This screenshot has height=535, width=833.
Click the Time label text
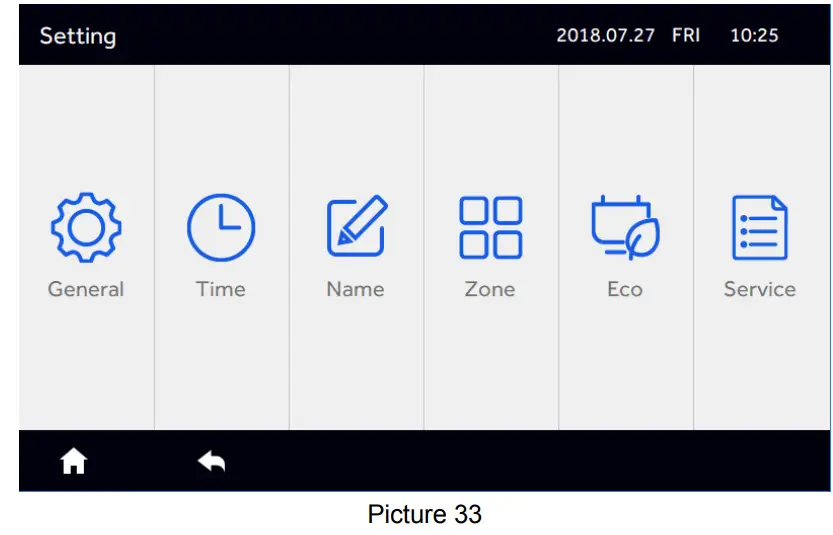(x=221, y=289)
